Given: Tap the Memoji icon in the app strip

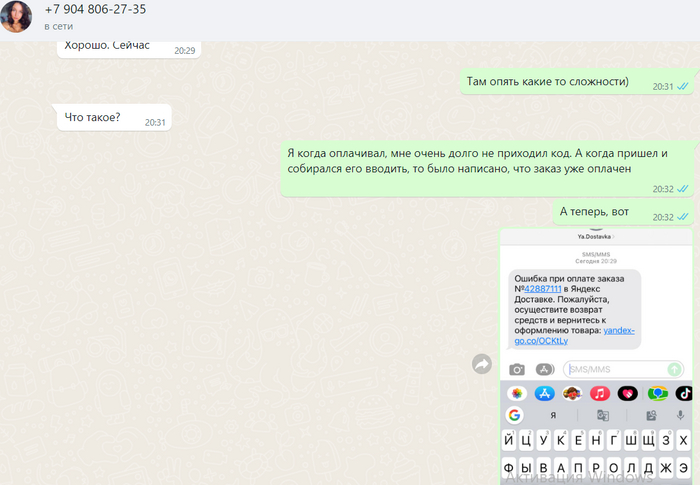Looking at the screenshot, I should coord(572,393).
